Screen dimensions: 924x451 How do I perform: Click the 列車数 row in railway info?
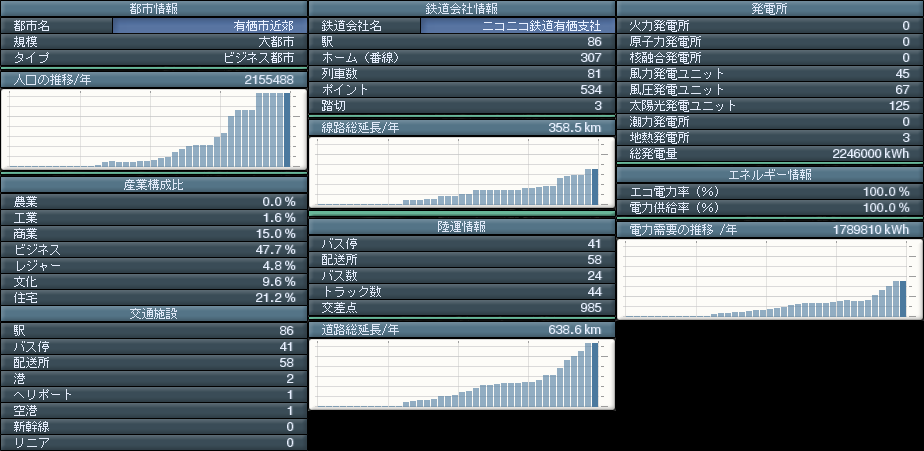[461, 74]
